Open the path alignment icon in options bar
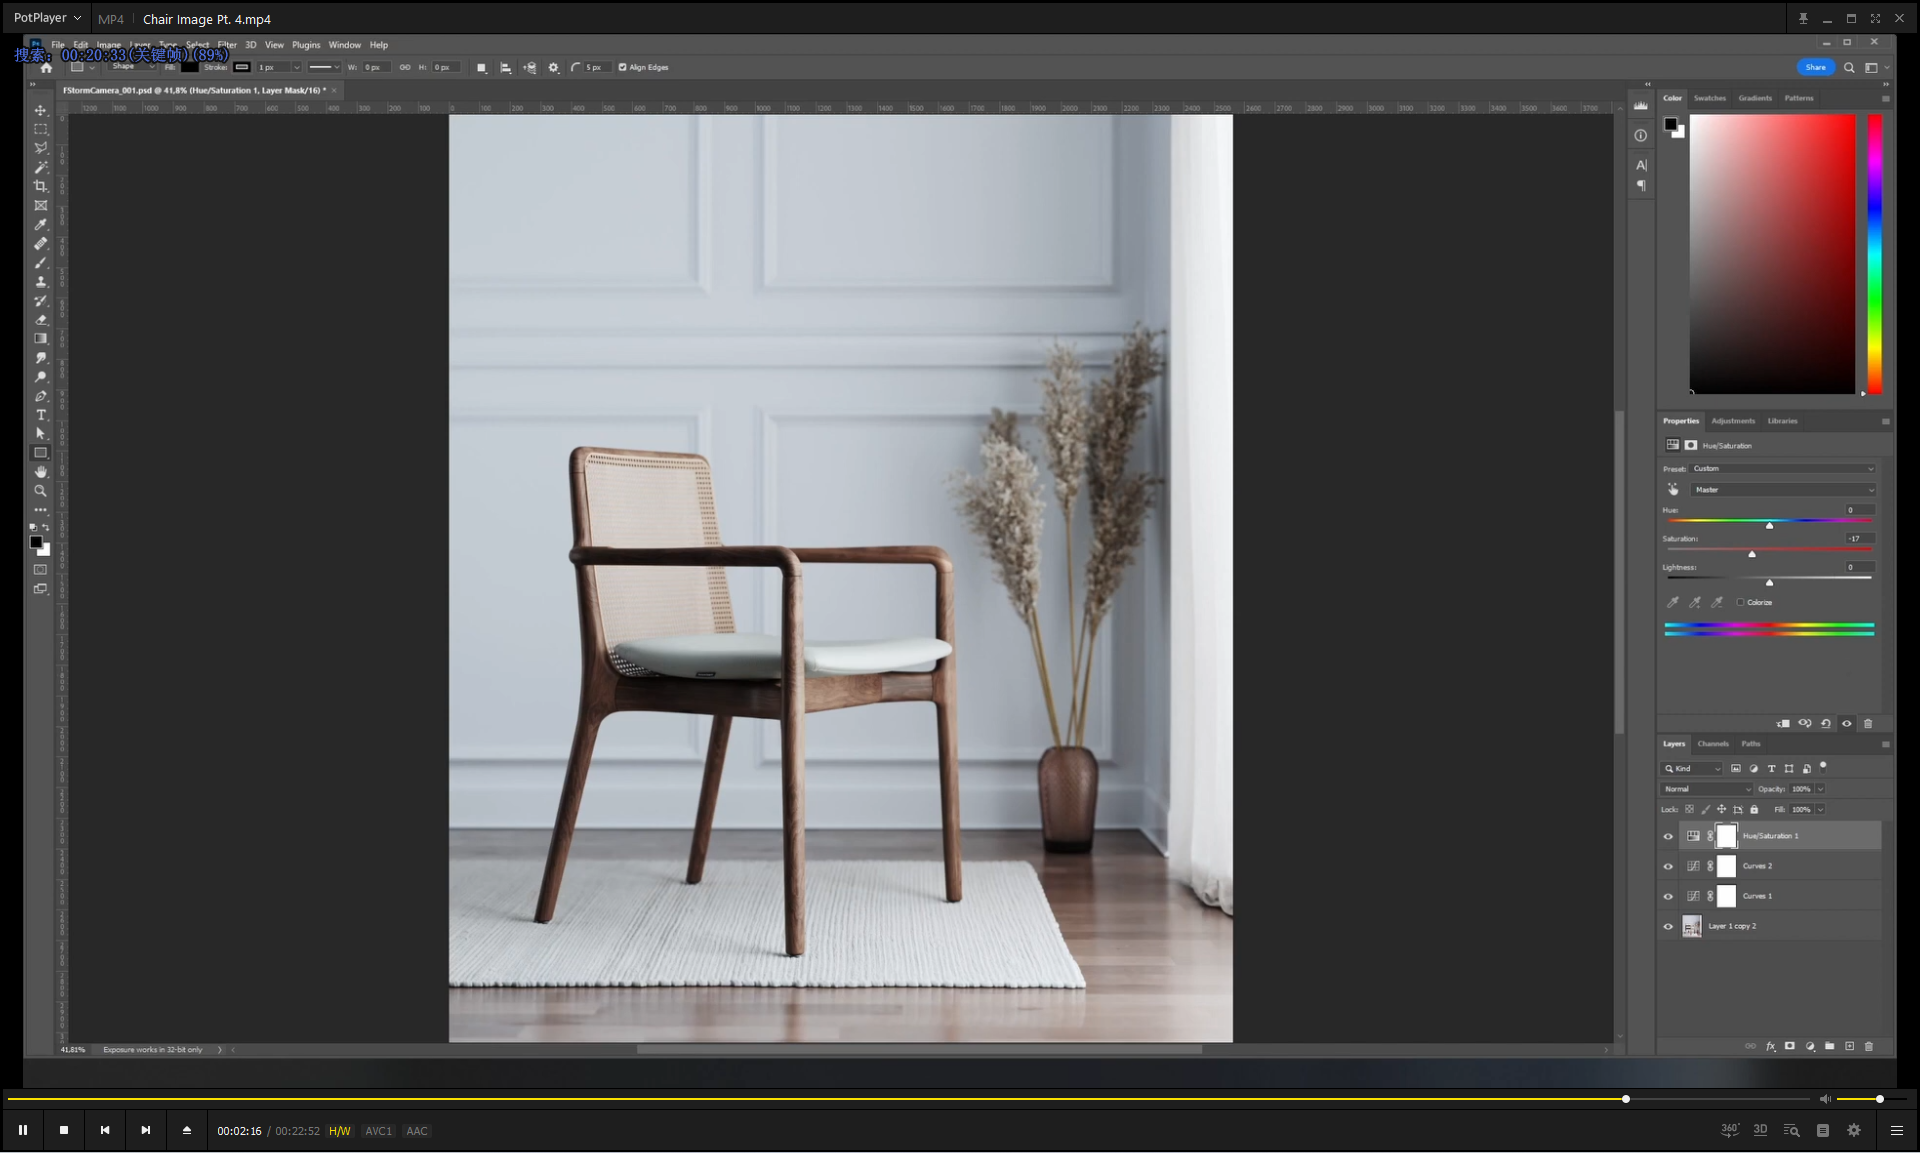The width and height of the screenshot is (1920, 1153). (x=506, y=68)
